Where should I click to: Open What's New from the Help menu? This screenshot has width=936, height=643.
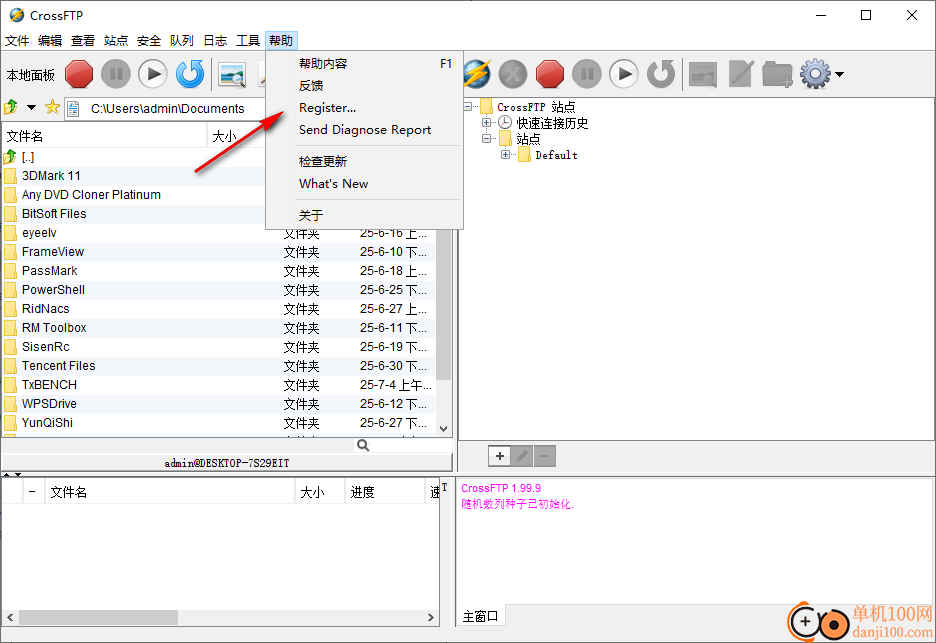click(x=364, y=183)
